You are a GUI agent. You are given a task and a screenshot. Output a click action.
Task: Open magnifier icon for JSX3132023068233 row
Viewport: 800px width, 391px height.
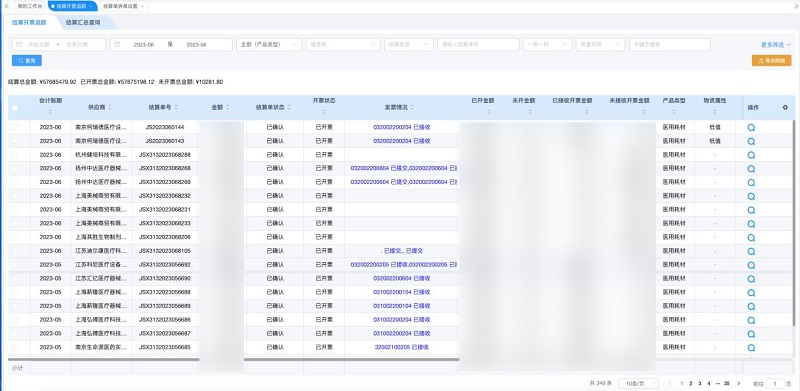pyautogui.click(x=751, y=224)
